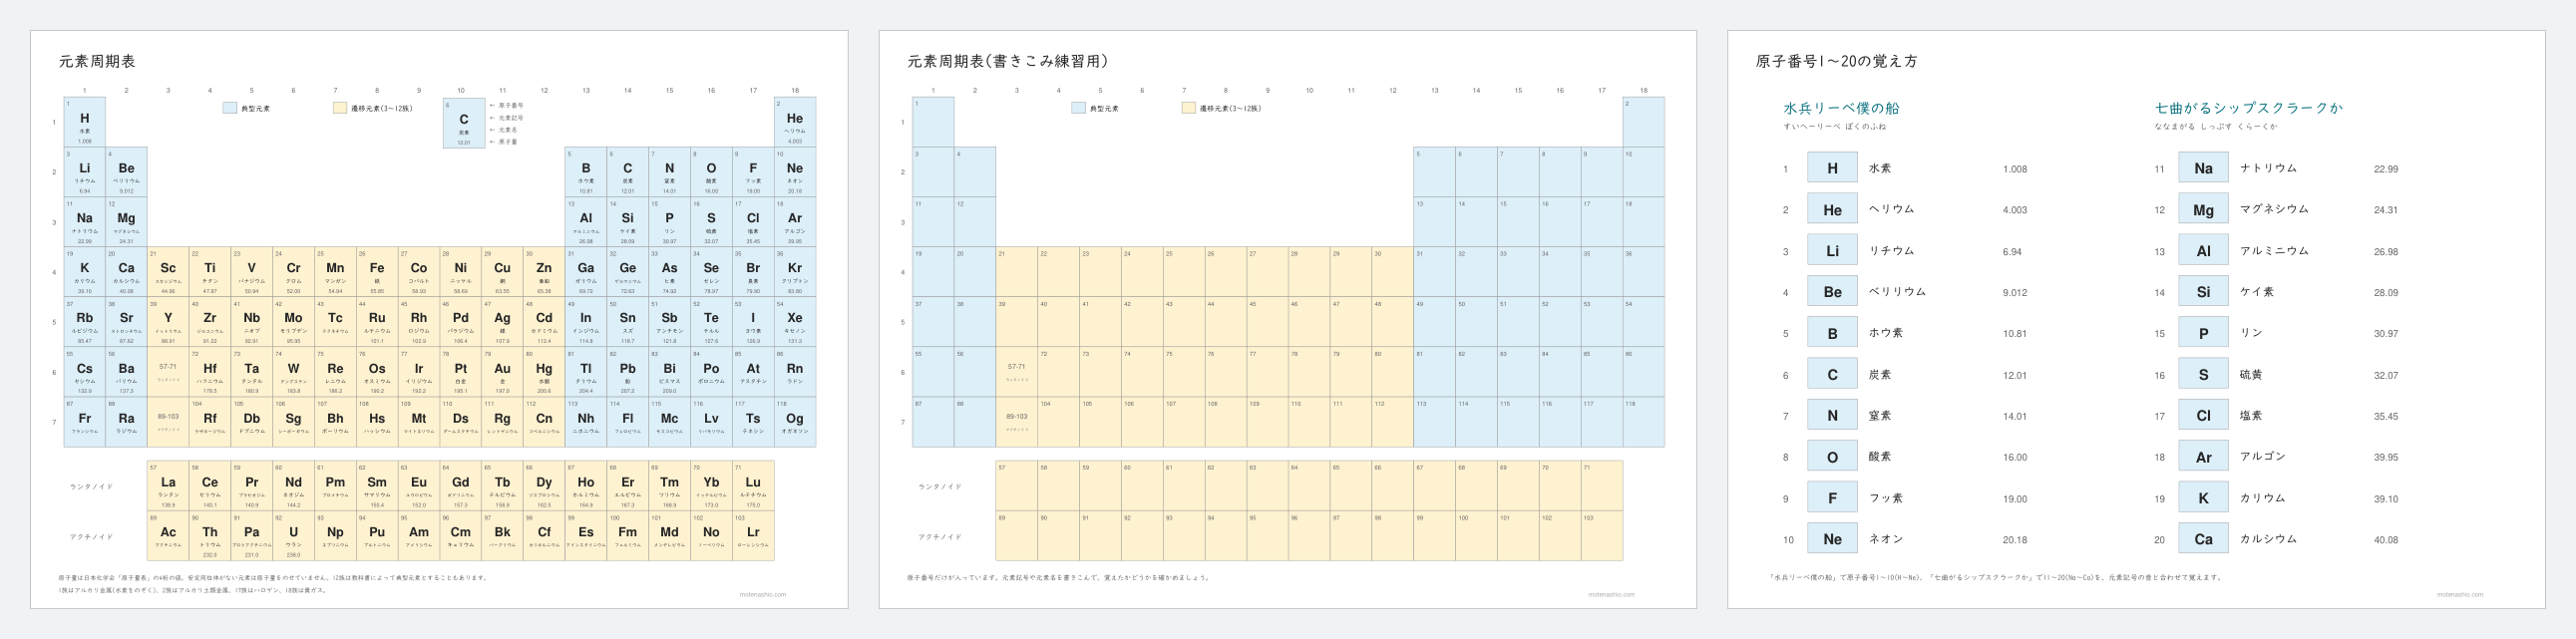Click the 水兵リーベ僕の船 mnemonic heading

pyautogui.click(x=1841, y=108)
